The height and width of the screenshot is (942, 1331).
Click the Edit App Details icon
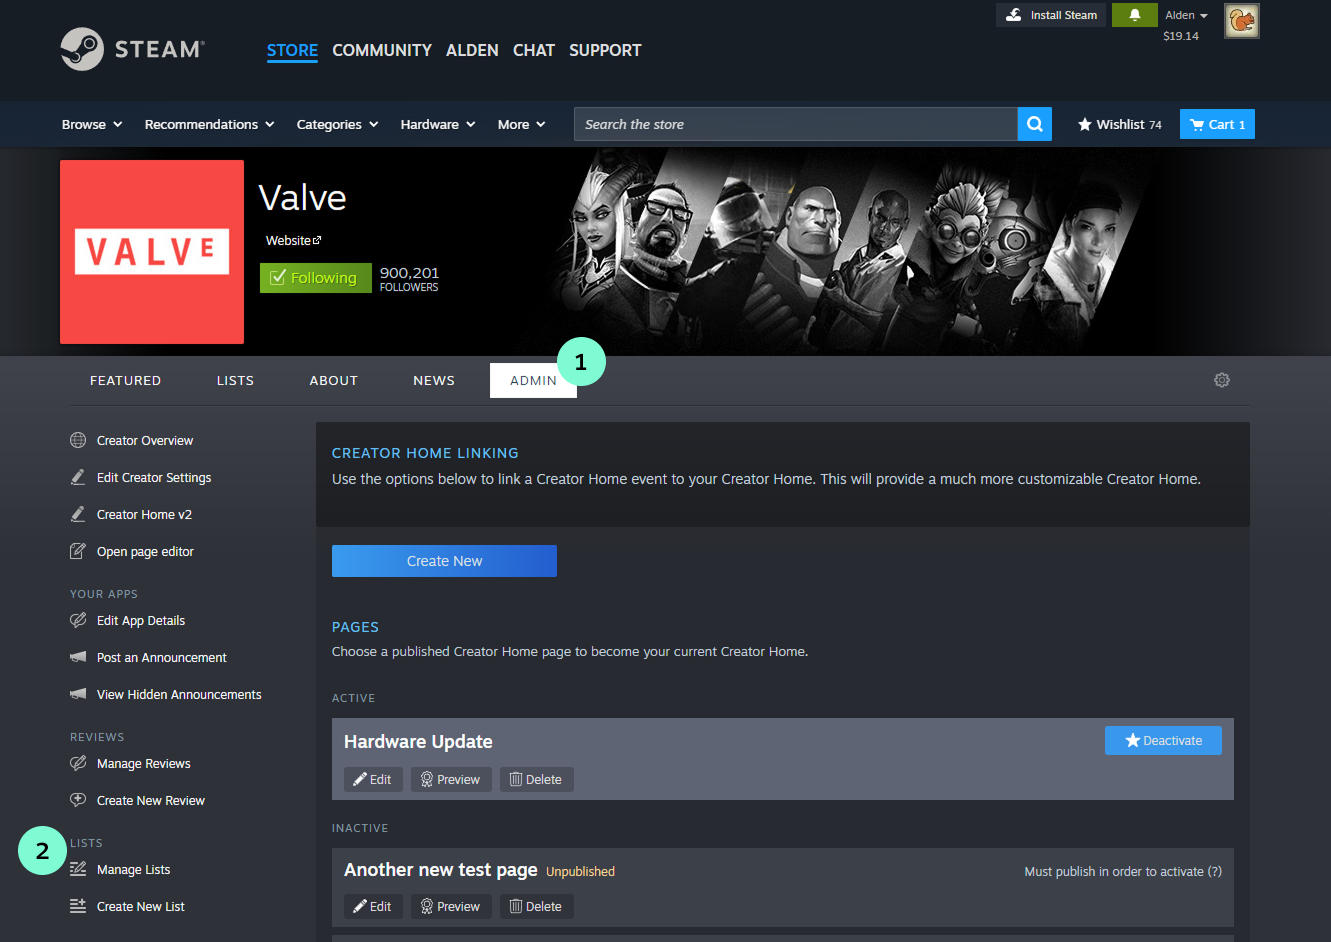tap(78, 620)
